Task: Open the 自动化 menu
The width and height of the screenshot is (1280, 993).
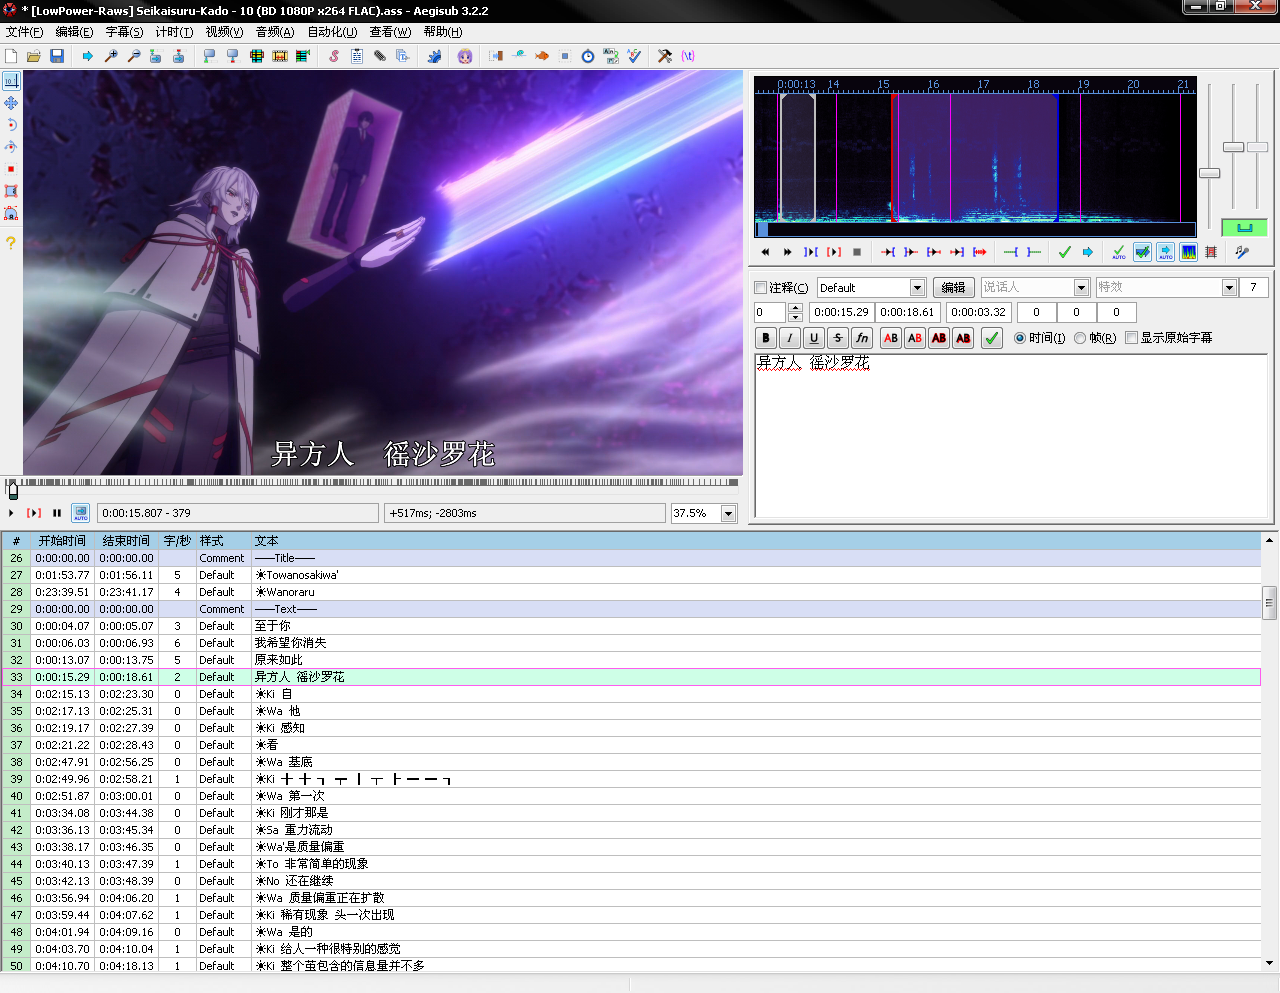Action: click(333, 32)
